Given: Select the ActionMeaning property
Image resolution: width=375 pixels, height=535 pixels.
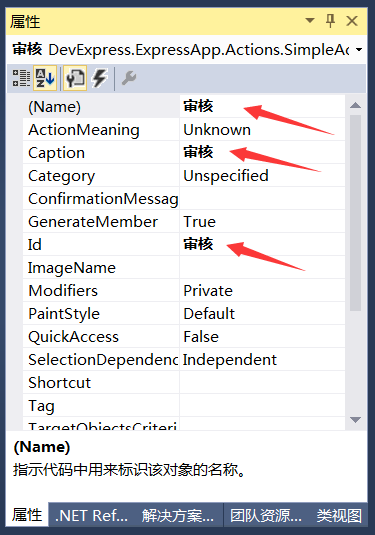Looking at the screenshot, I should 101,130.
